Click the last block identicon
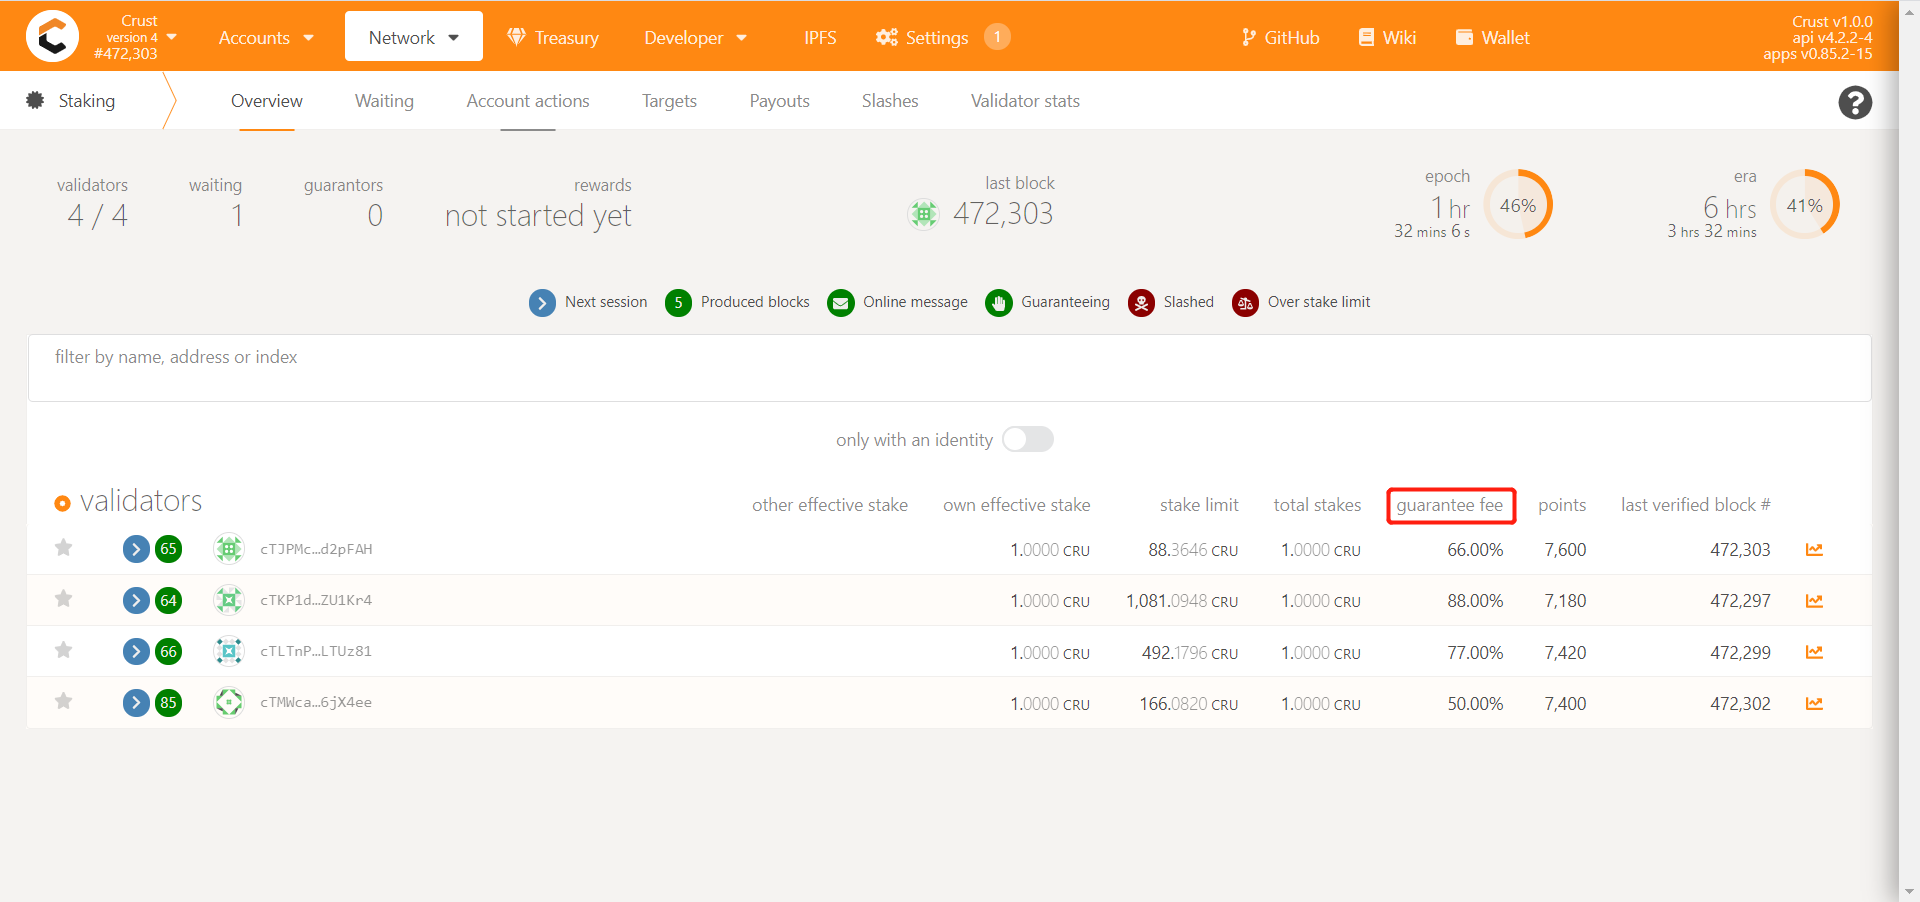This screenshot has height=902, width=1920. pyautogui.click(x=924, y=213)
